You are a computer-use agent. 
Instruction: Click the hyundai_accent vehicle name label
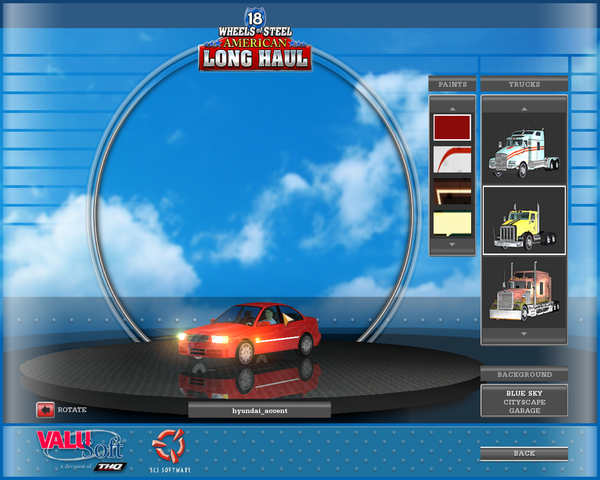(259, 410)
